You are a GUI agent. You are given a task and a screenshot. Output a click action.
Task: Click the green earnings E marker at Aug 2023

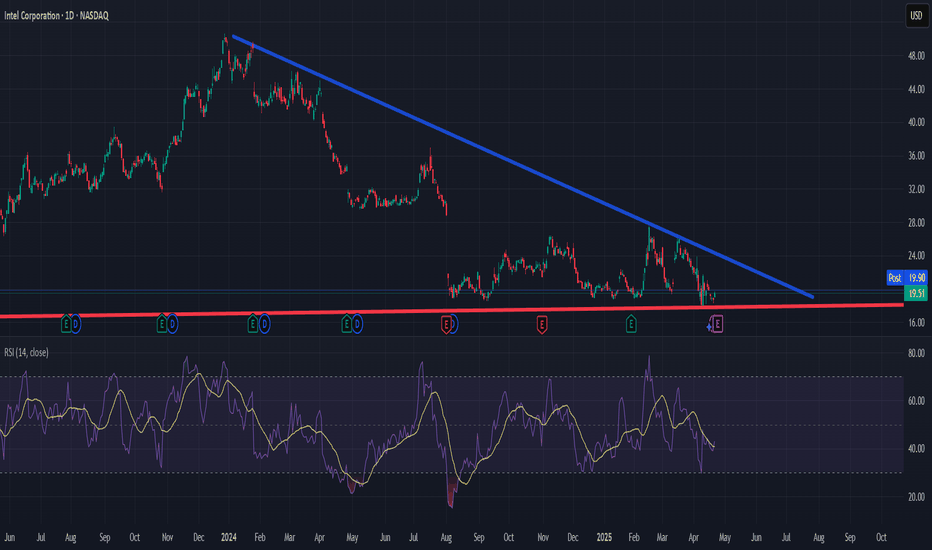click(67, 324)
